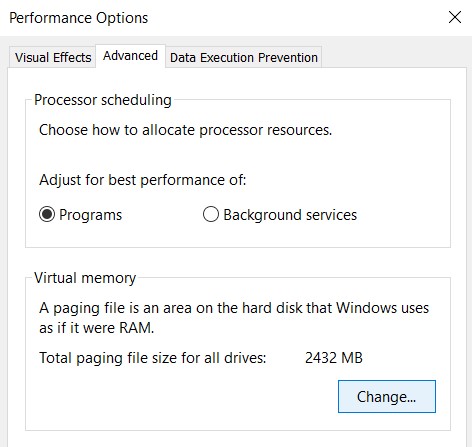Select the Advanced tab

[130, 56]
